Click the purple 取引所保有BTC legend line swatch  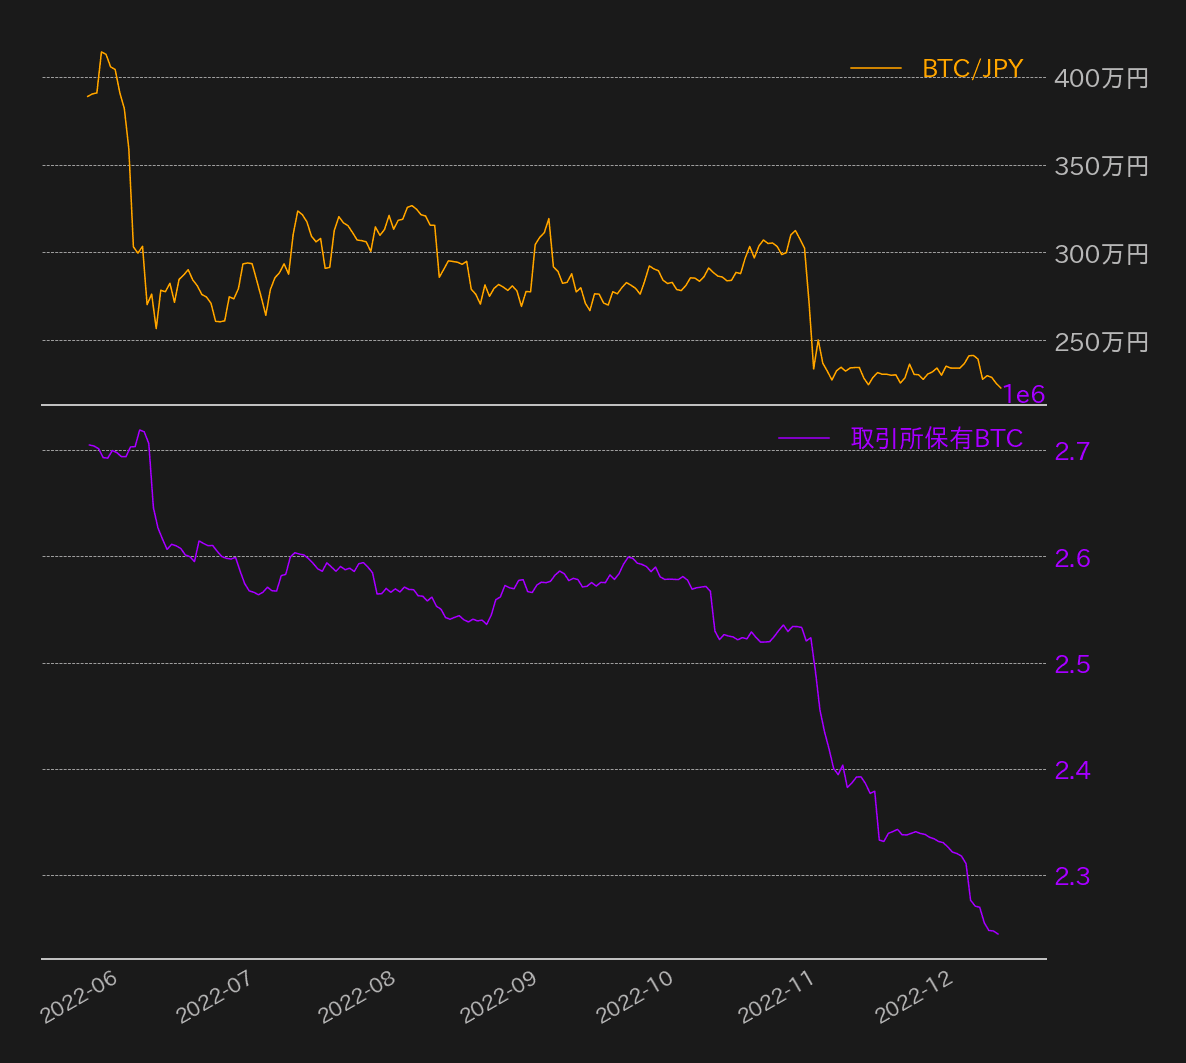[804, 438]
